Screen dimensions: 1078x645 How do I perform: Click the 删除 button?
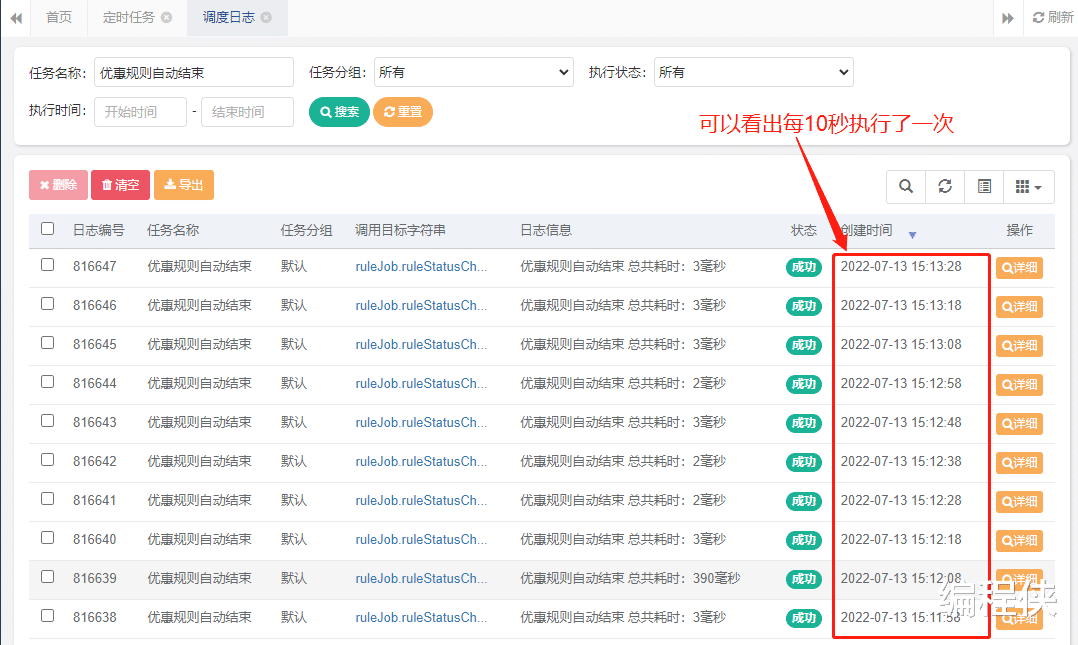point(58,185)
